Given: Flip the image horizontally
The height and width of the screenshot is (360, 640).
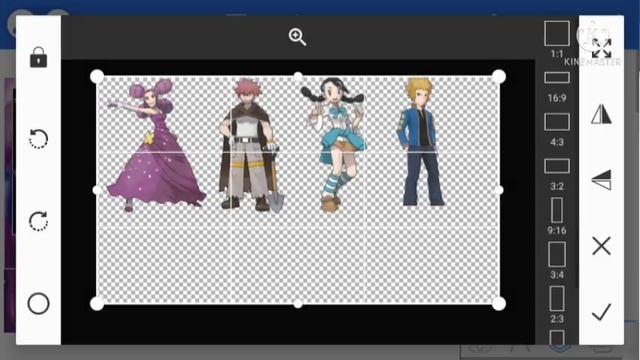Looking at the screenshot, I should (x=601, y=114).
